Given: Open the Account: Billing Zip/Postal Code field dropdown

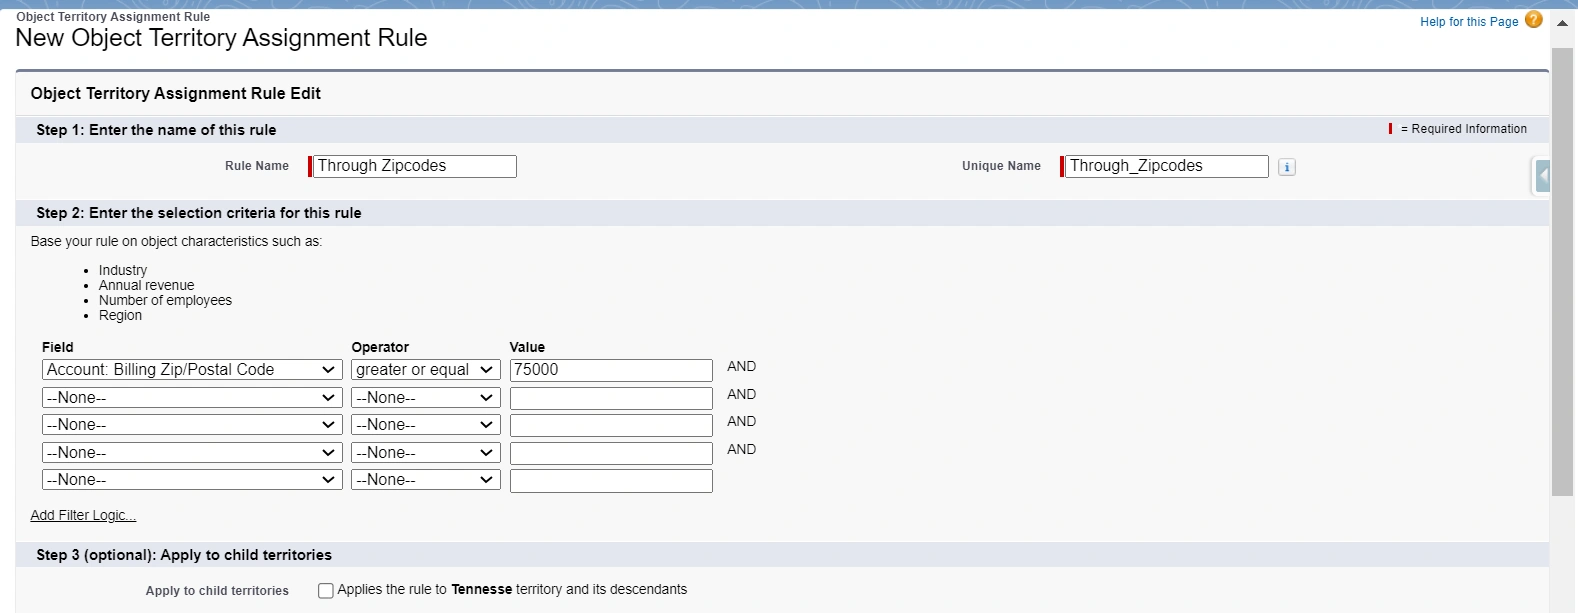Looking at the screenshot, I should coord(192,370).
